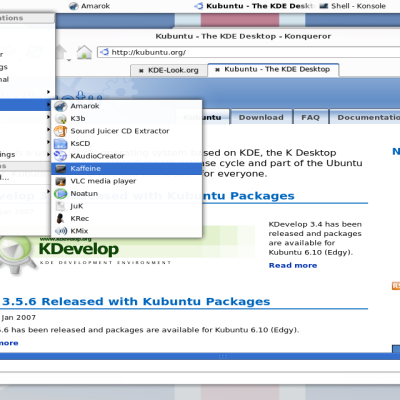Select the Kubuntu - The KDE Desktop tab
400x400 pixels.
pyautogui.click(x=273, y=69)
